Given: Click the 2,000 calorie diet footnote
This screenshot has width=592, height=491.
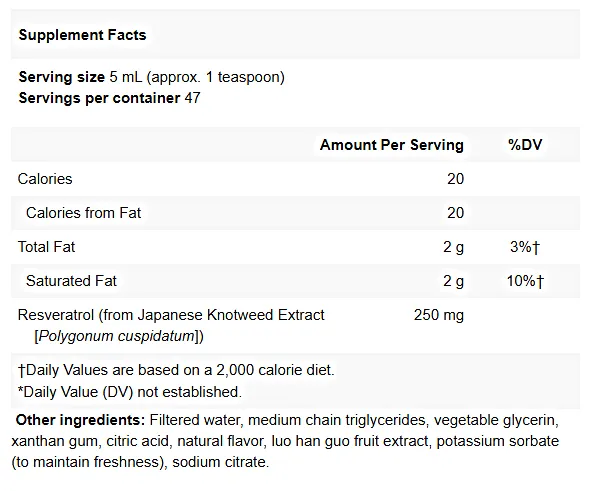Looking at the screenshot, I should pos(176,370).
